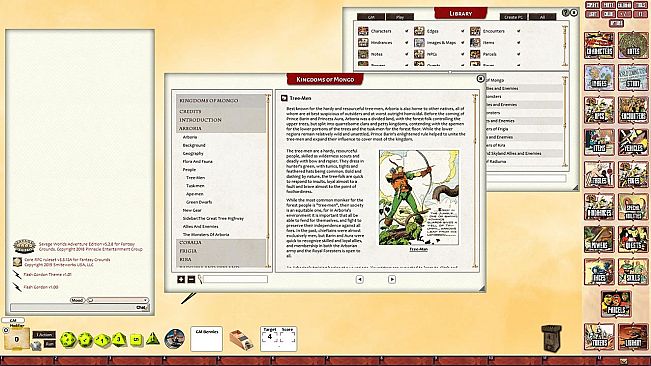The image size is (651, 366).
Task: Click the Library category list scrollbar
Action: pos(565,46)
